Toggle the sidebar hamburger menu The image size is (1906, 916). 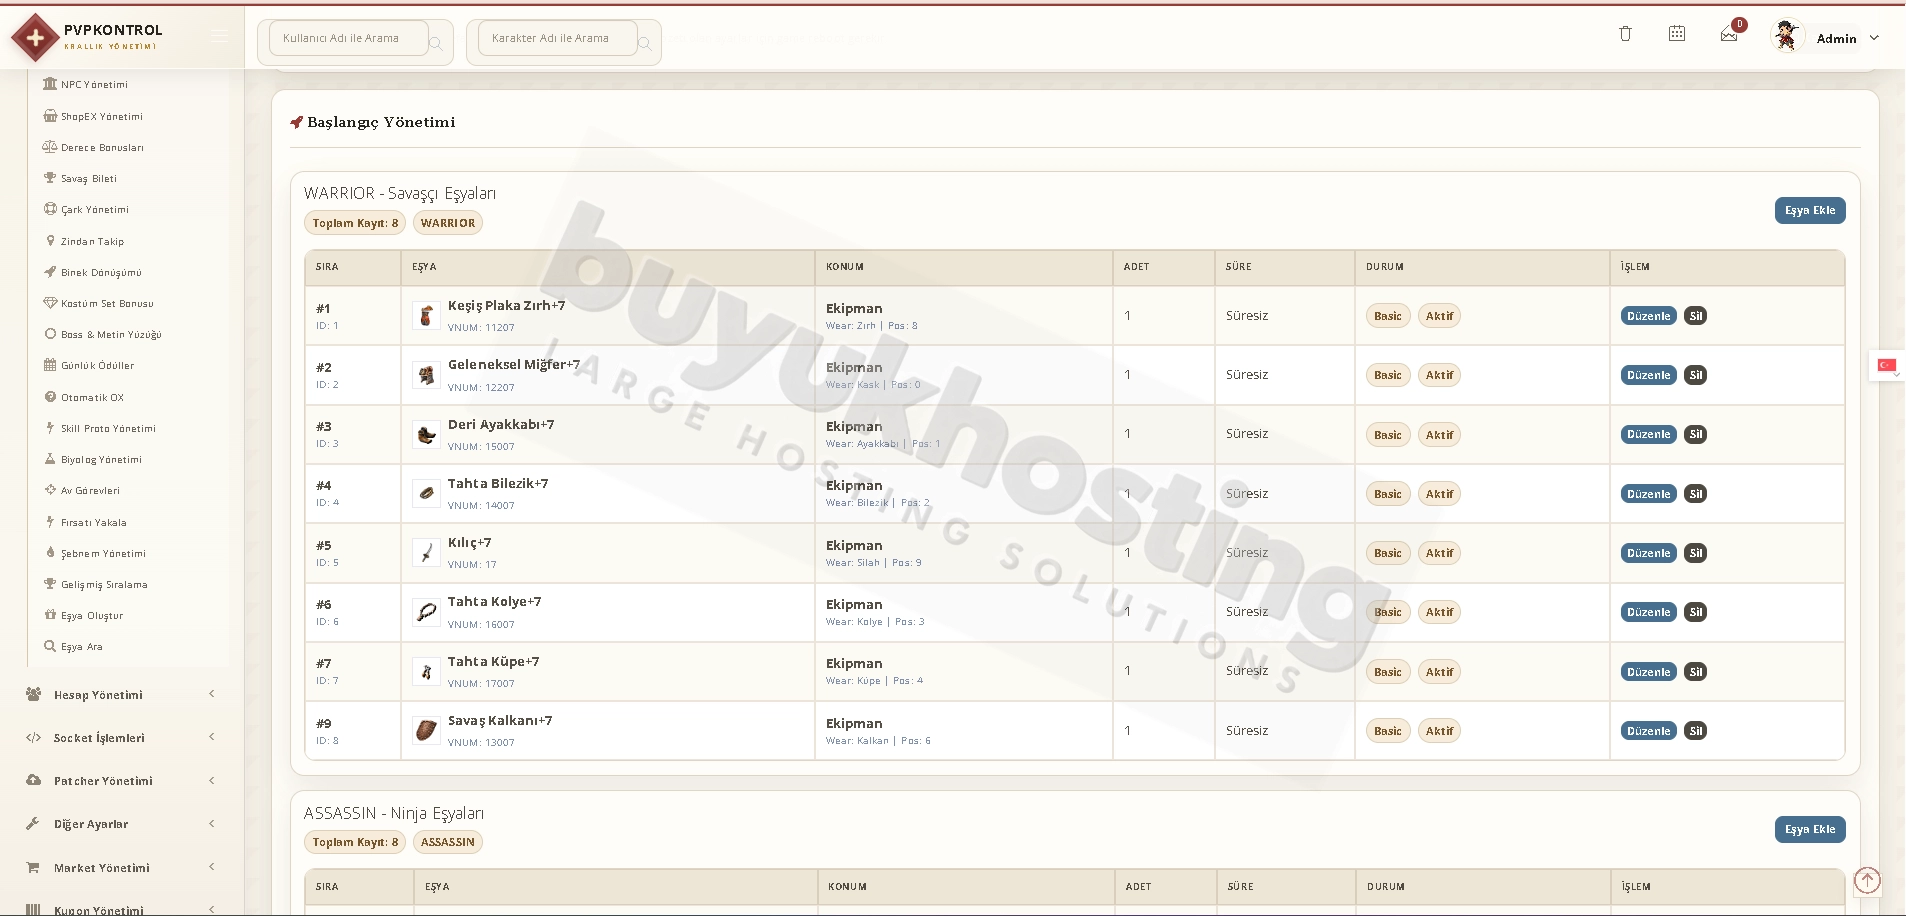(x=220, y=36)
